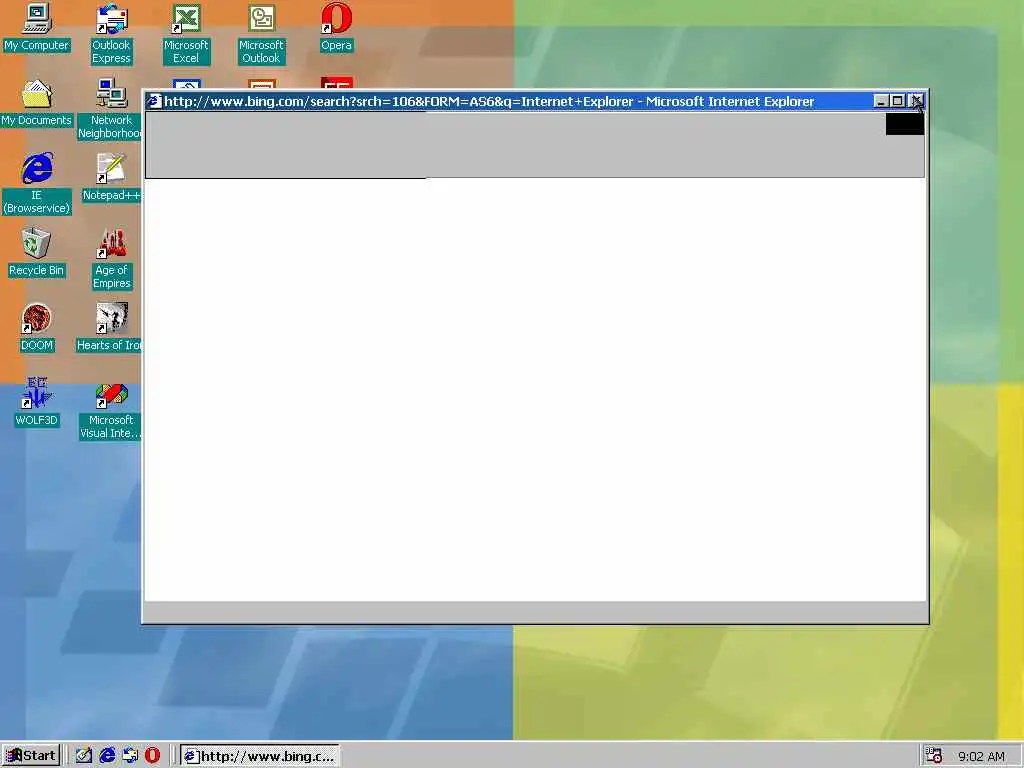Launch Opera from the quick launch bar

coord(152,756)
